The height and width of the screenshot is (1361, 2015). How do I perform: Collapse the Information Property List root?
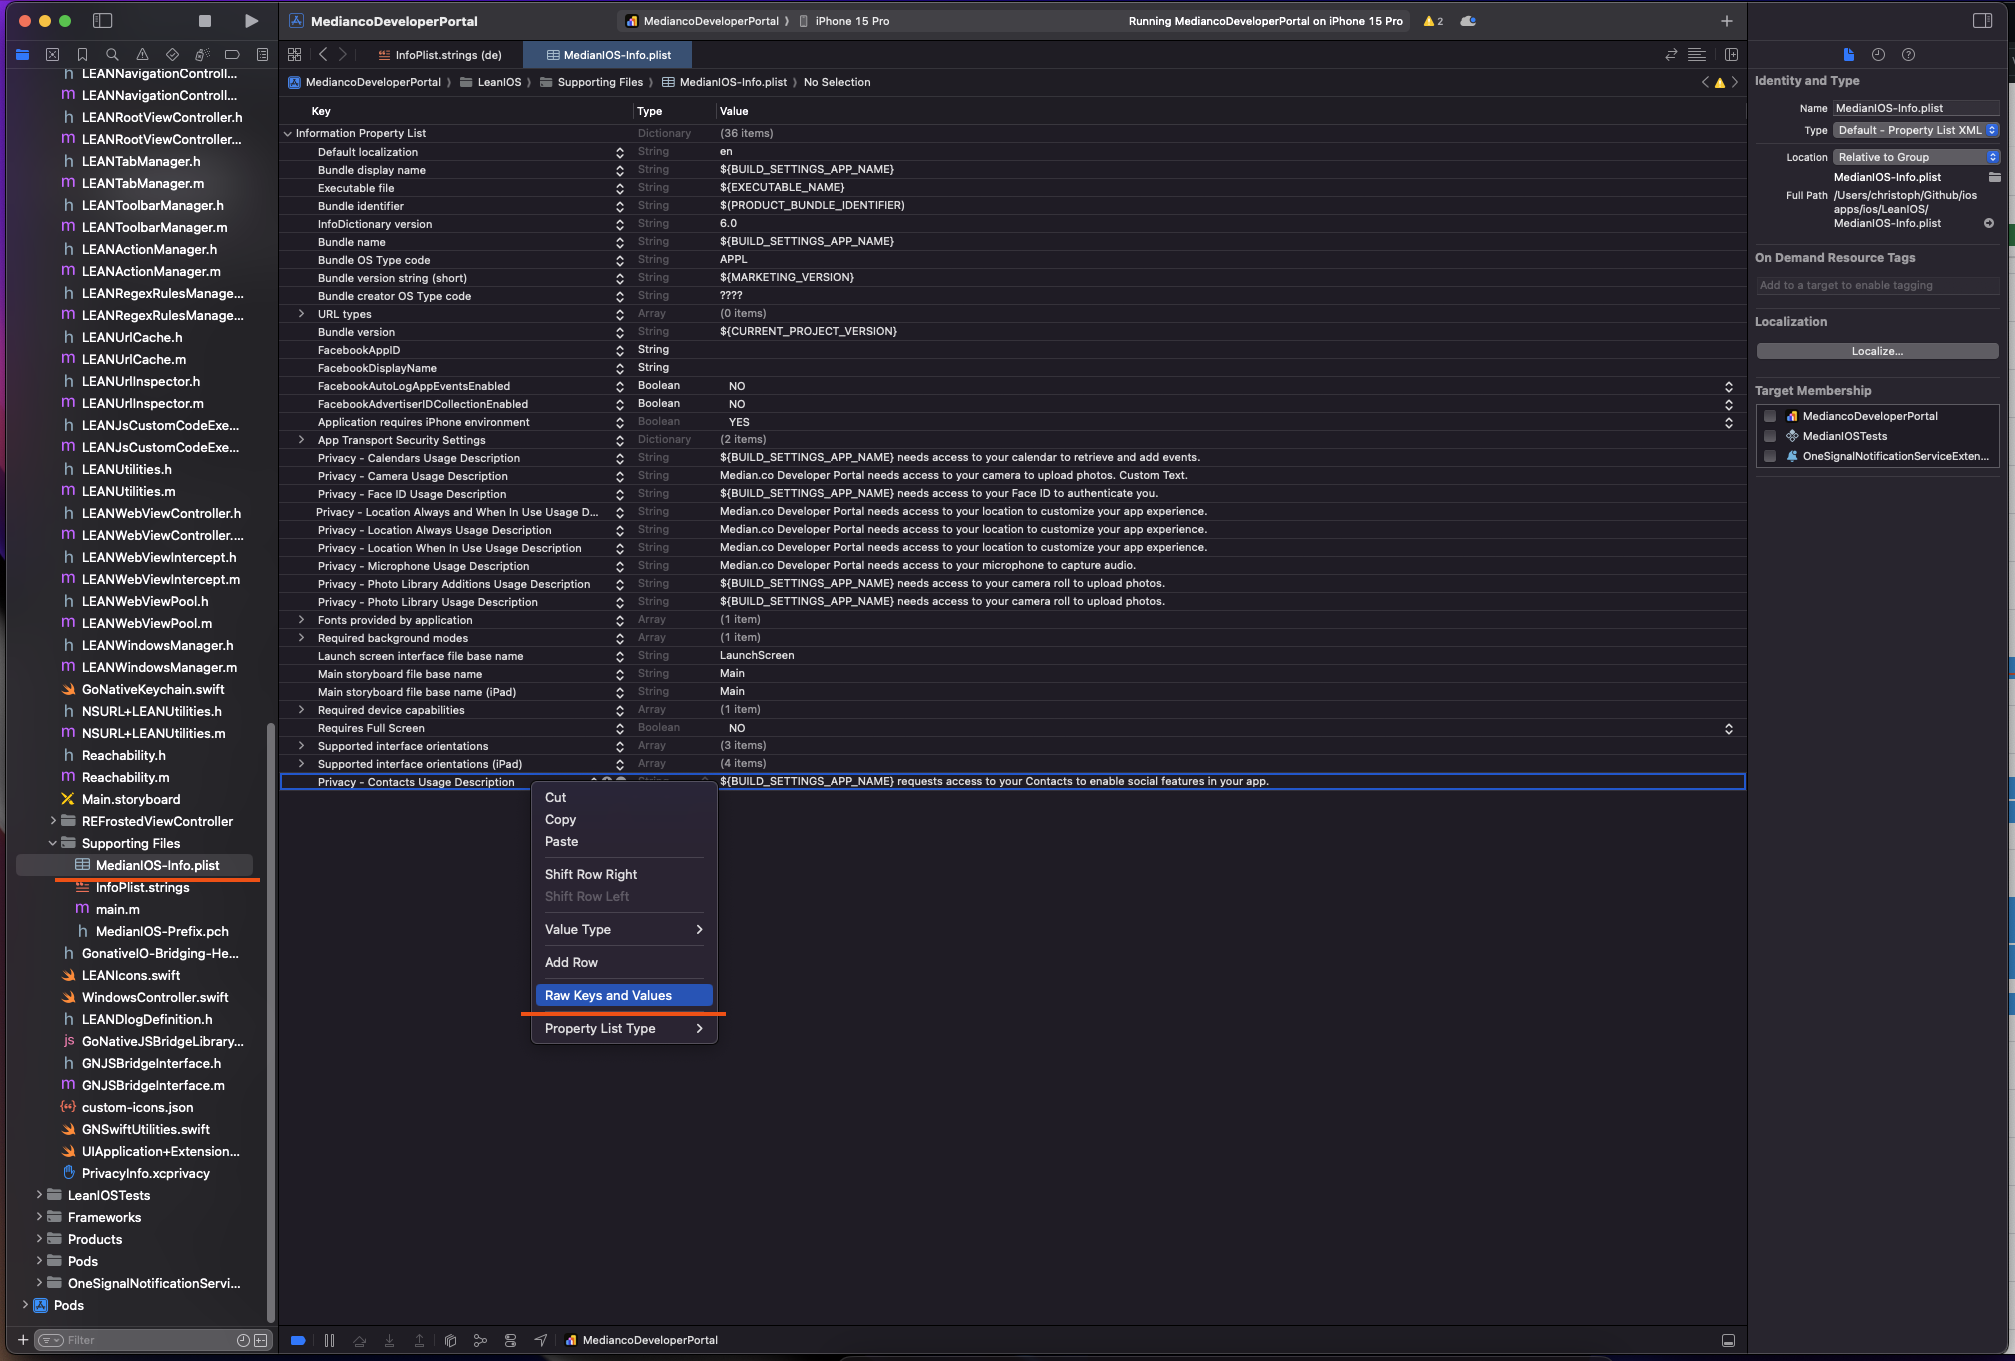click(x=288, y=134)
